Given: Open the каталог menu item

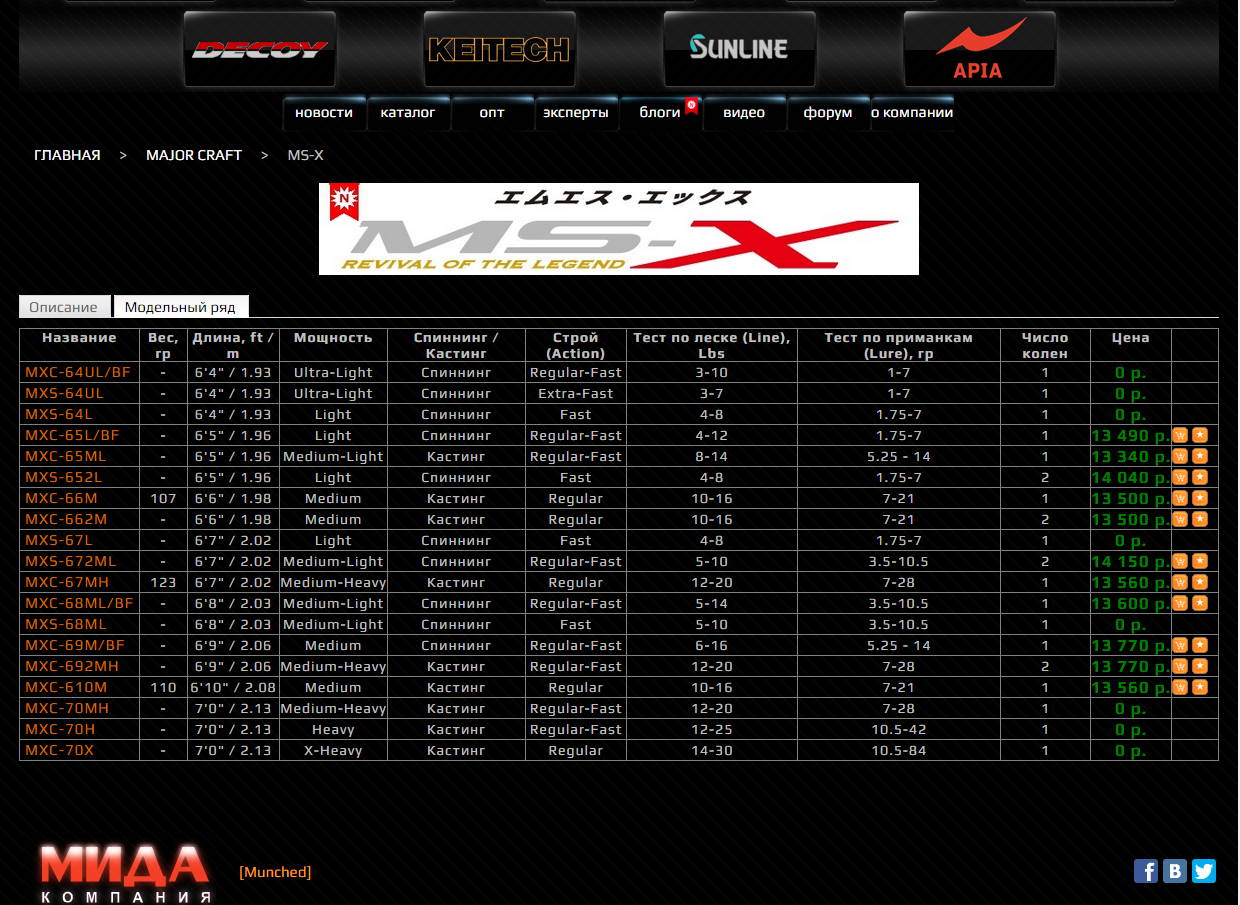Looking at the screenshot, I should [x=408, y=113].
